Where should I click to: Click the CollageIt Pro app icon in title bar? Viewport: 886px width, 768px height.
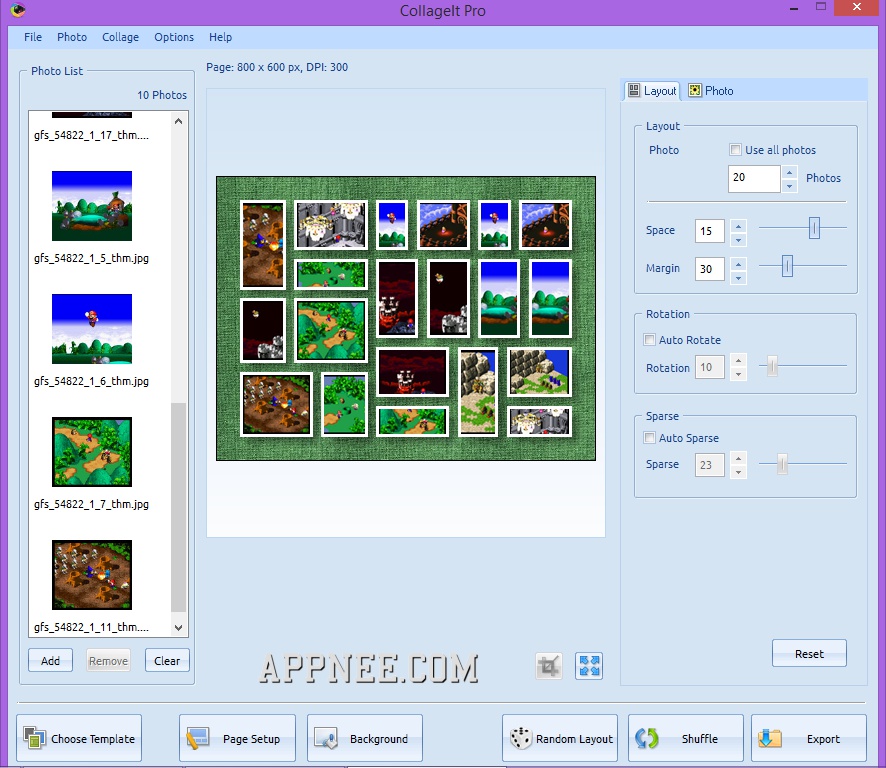click(18, 10)
